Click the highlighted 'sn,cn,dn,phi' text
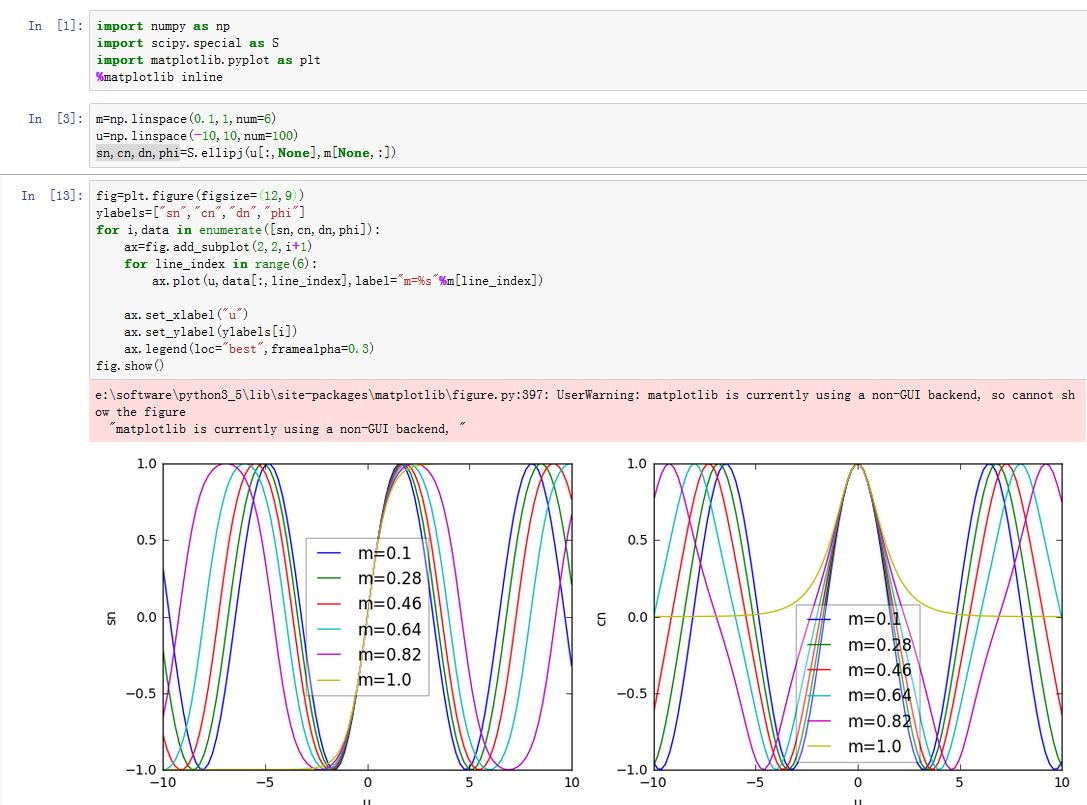Image resolution: width=1087 pixels, height=805 pixels. (x=137, y=153)
